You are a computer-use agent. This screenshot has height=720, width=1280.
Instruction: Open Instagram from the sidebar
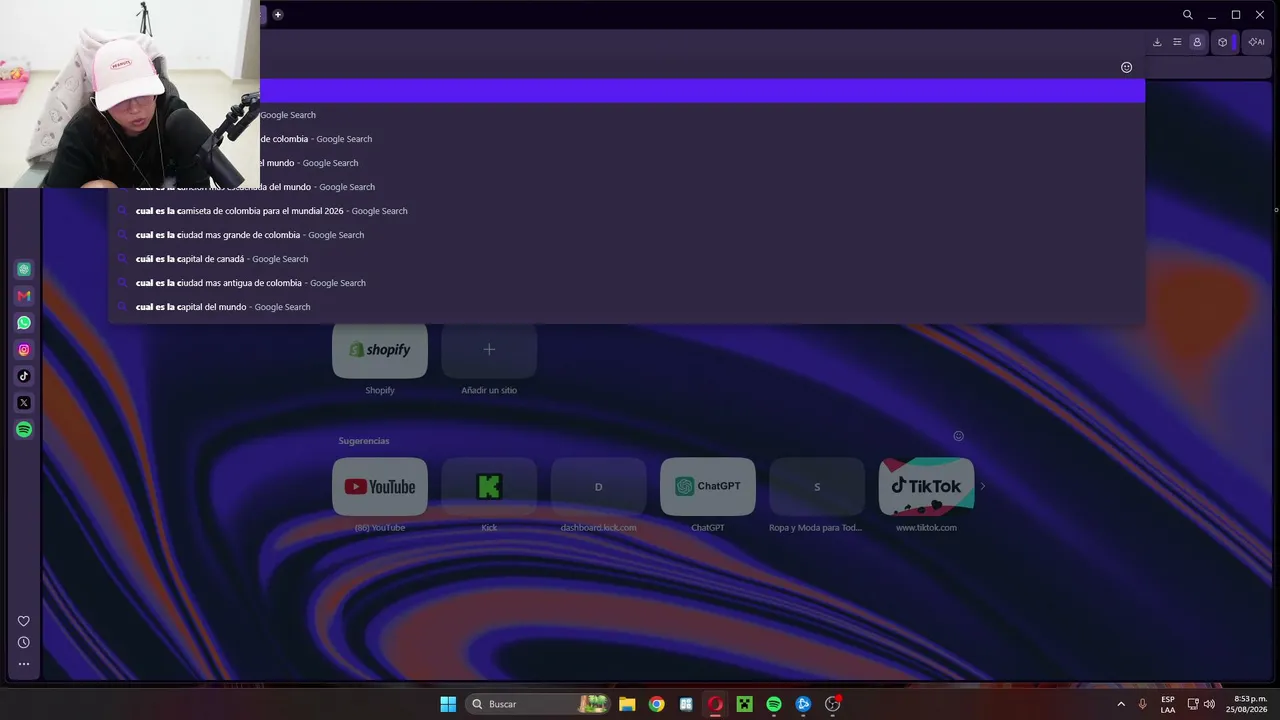[x=24, y=350]
